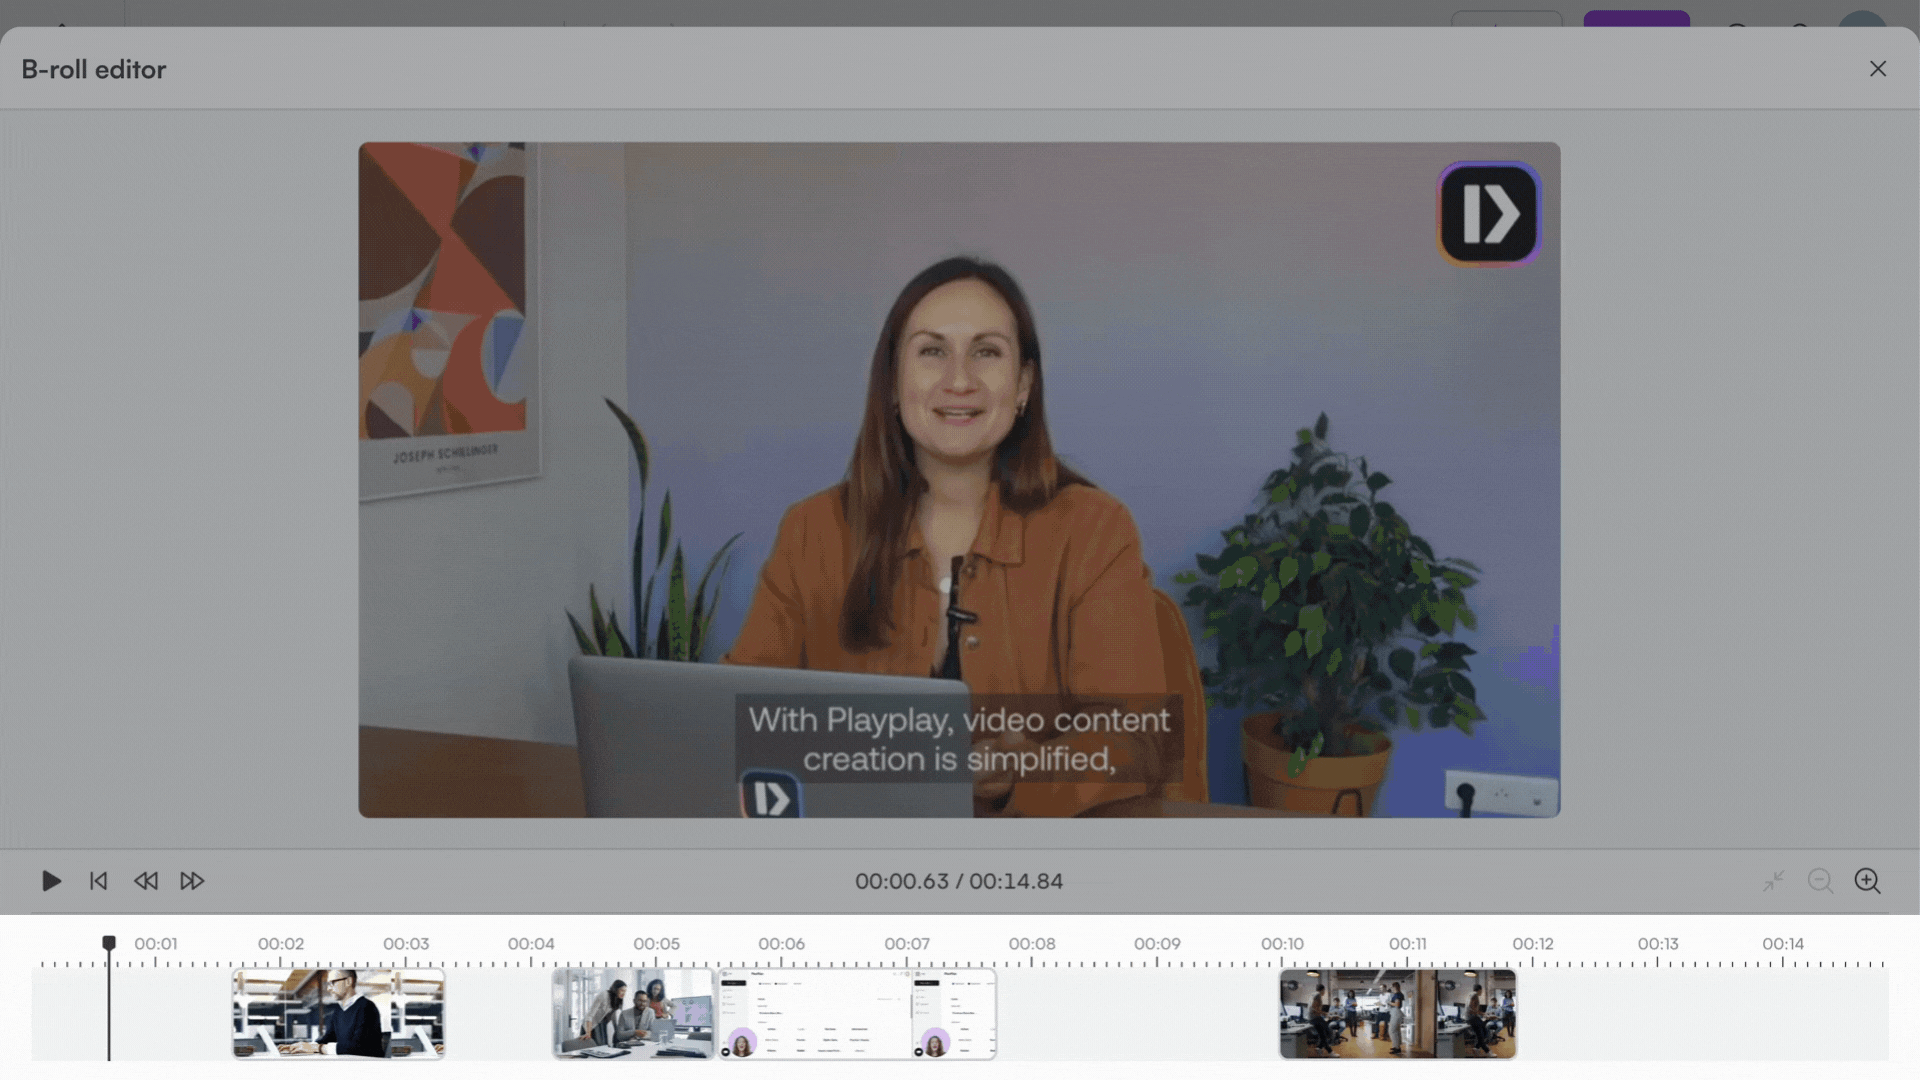Select the man-at-laptop B-roll clip
The width and height of the screenshot is (1920, 1080).
[338, 1013]
